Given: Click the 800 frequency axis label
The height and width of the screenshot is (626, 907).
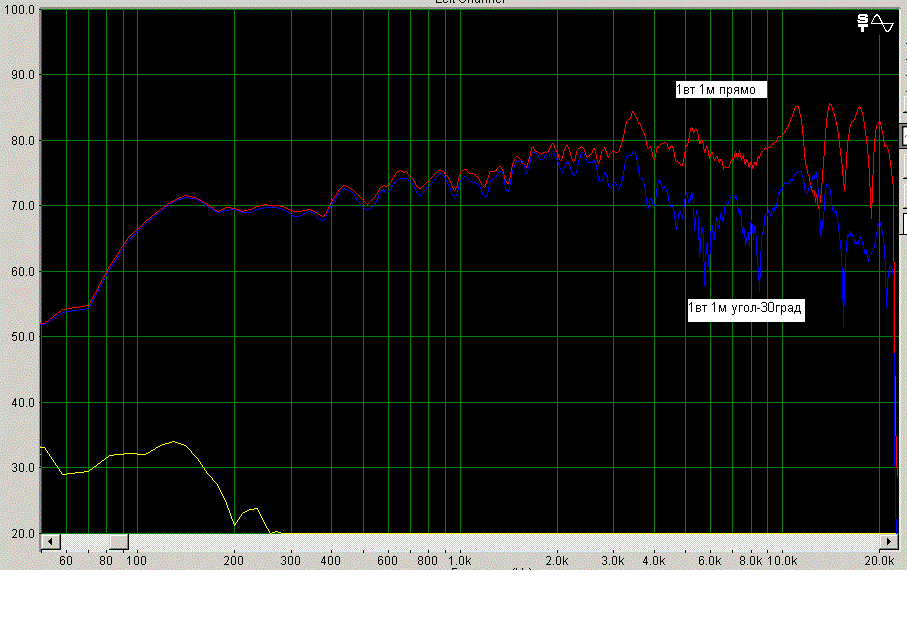Looking at the screenshot, I should tap(427, 561).
